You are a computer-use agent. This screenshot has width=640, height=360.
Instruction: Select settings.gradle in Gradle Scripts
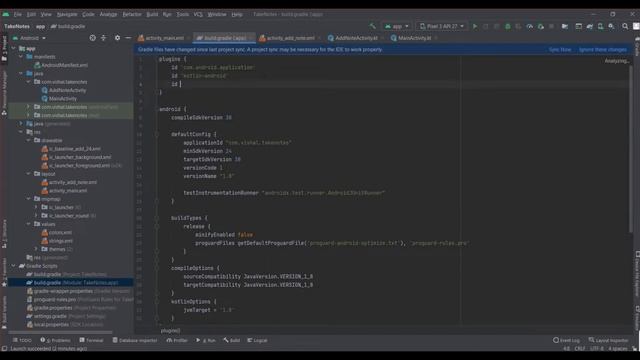coord(66,316)
